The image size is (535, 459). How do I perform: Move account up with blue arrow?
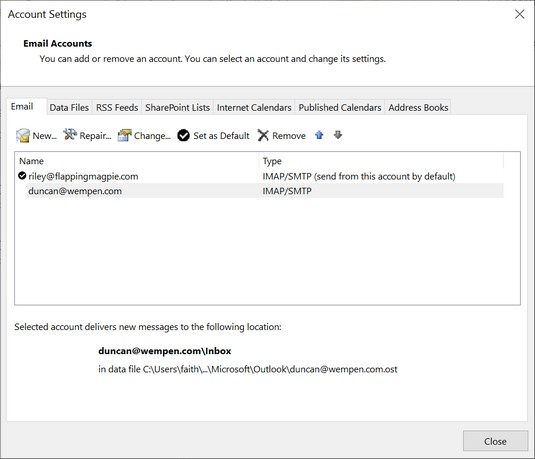319,135
